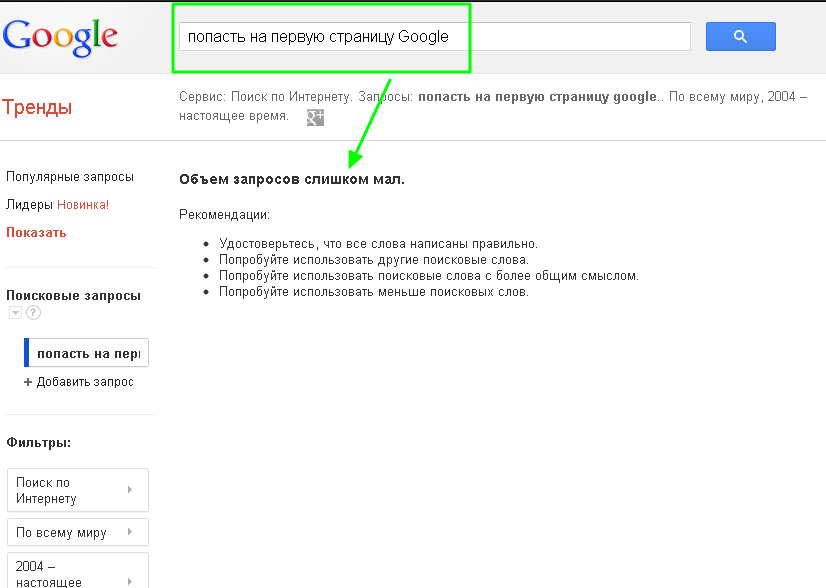
Task: Expand the 2004 – настоящее time filter
Action: pyautogui.click(x=78, y=571)
